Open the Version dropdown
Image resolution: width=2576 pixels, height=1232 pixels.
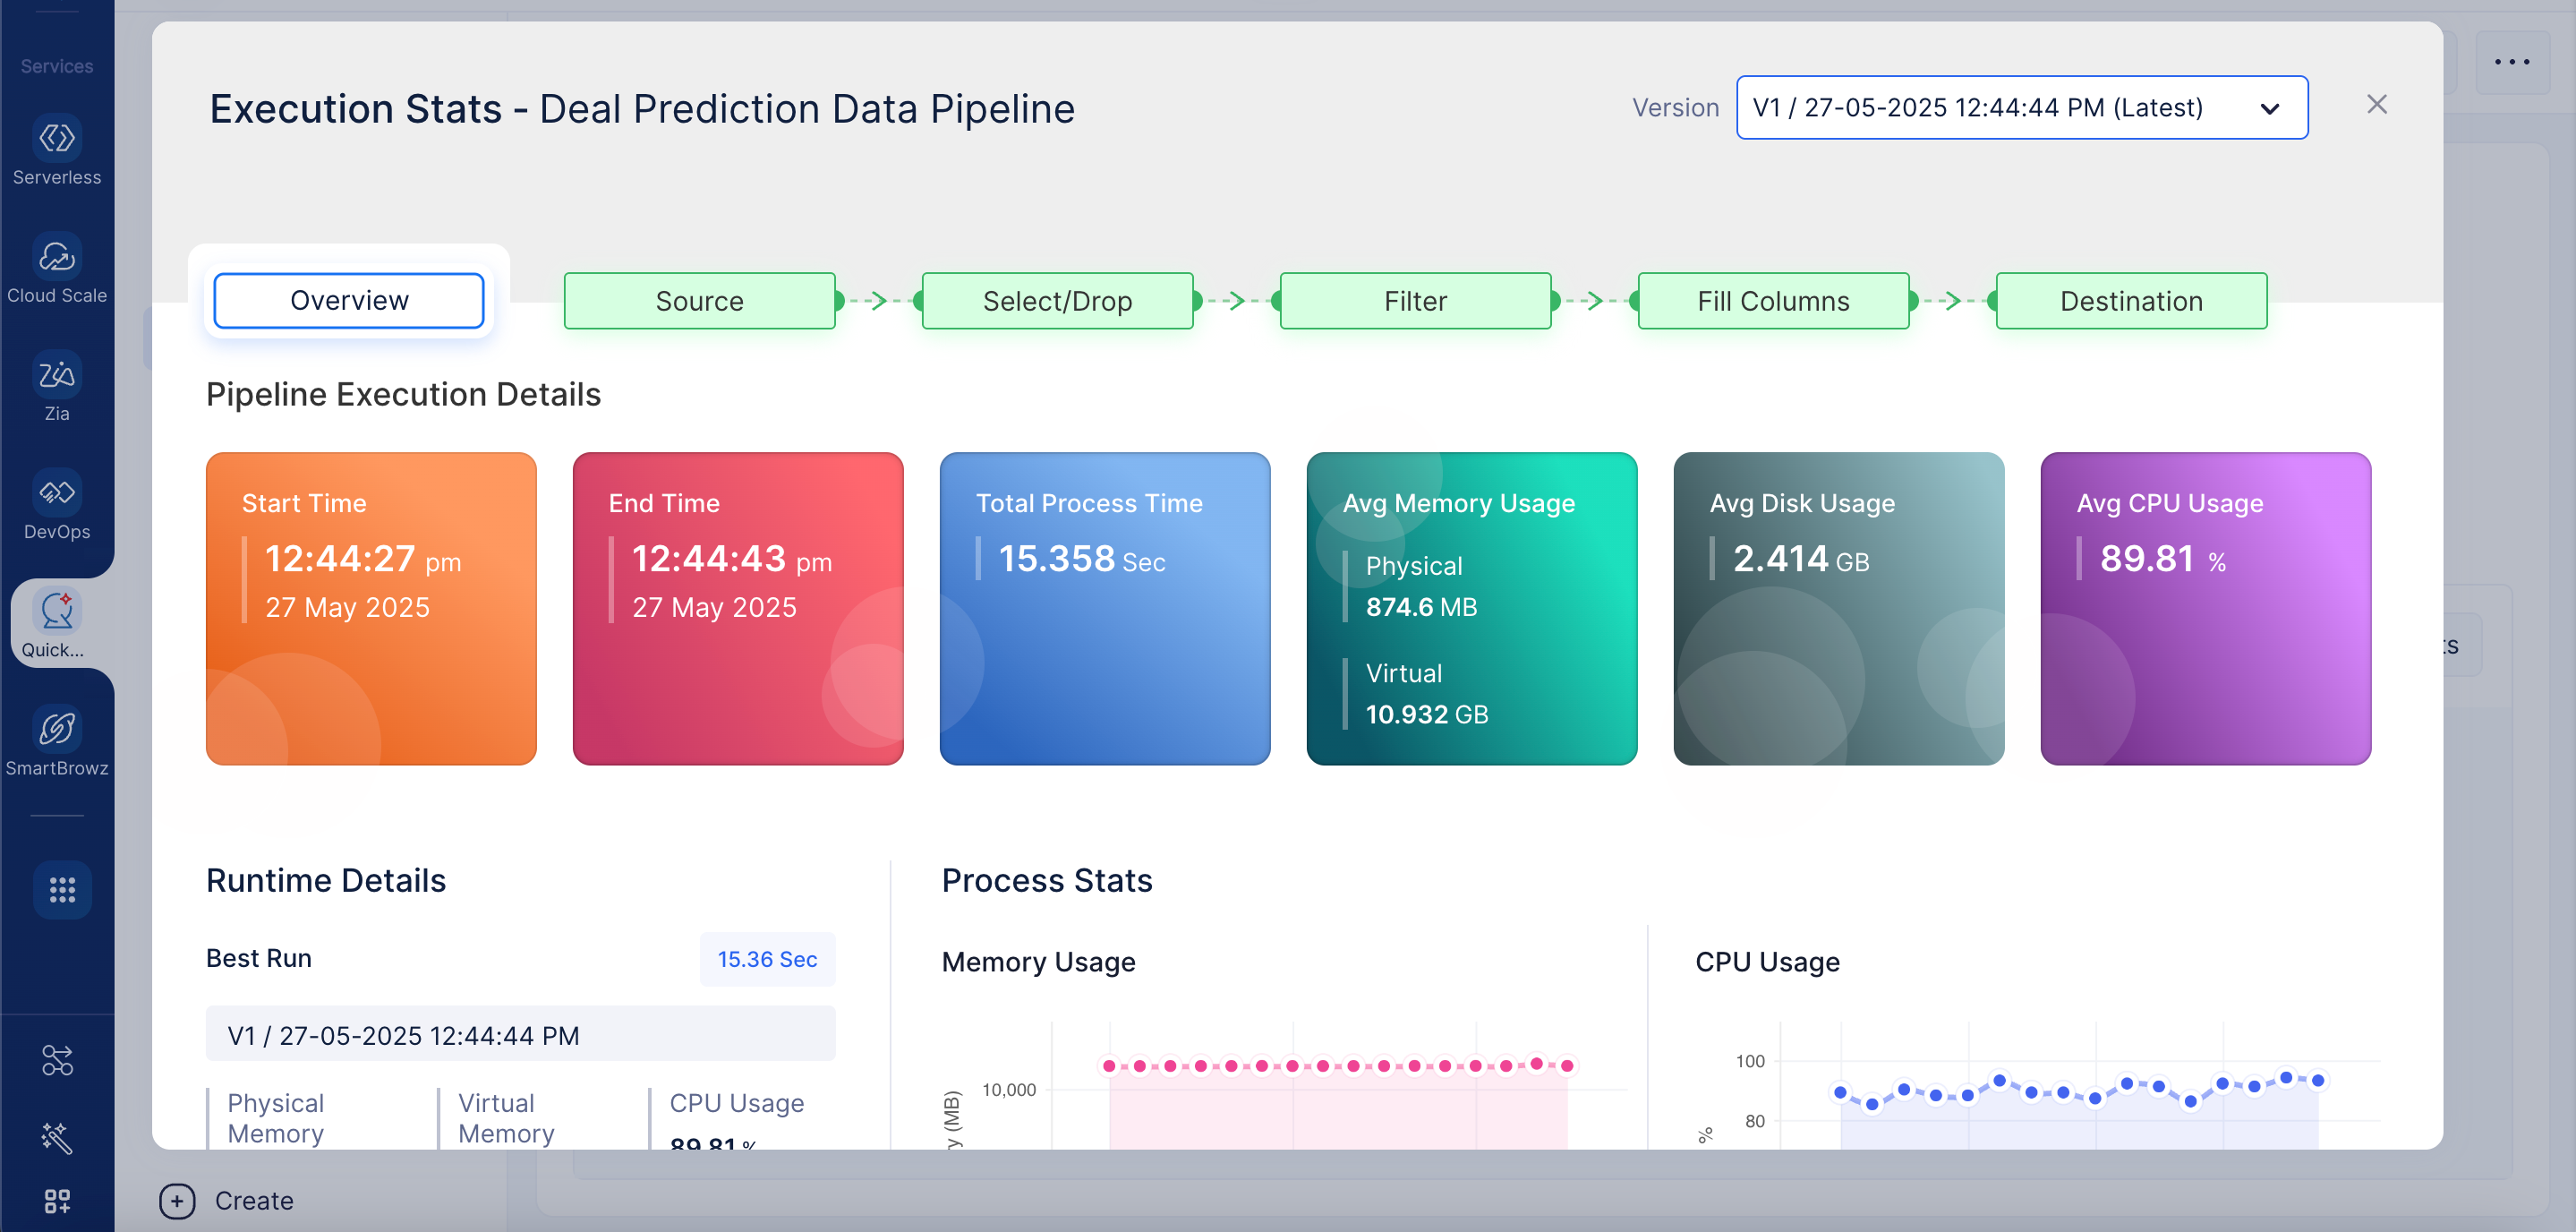point(2022,107)
